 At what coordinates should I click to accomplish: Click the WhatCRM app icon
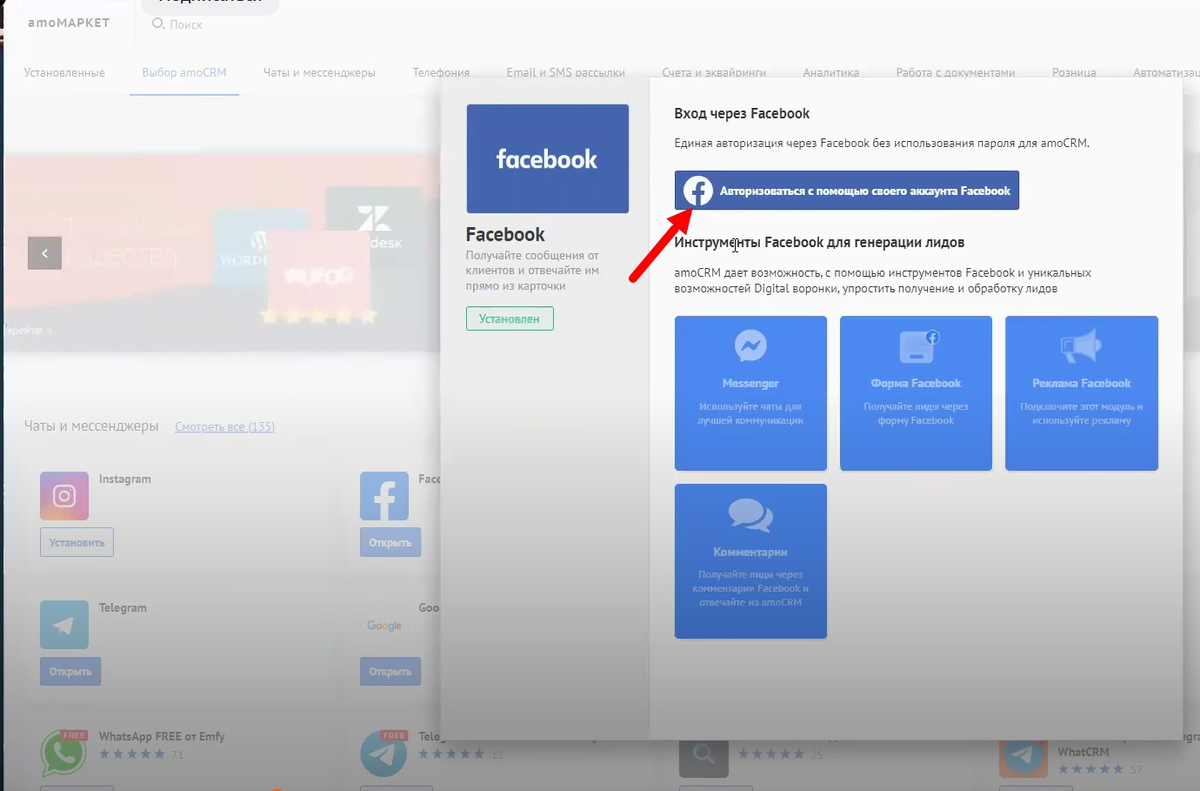[x=1023, y=756]
